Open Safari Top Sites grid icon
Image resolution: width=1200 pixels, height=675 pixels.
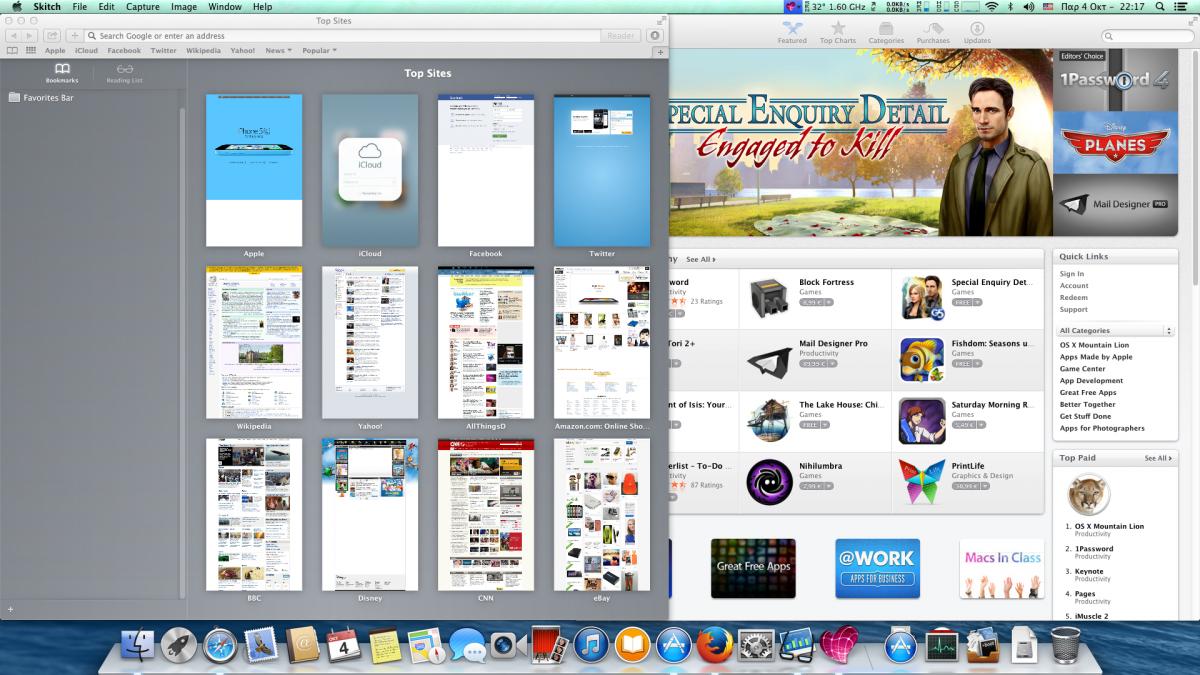point(31,50)
